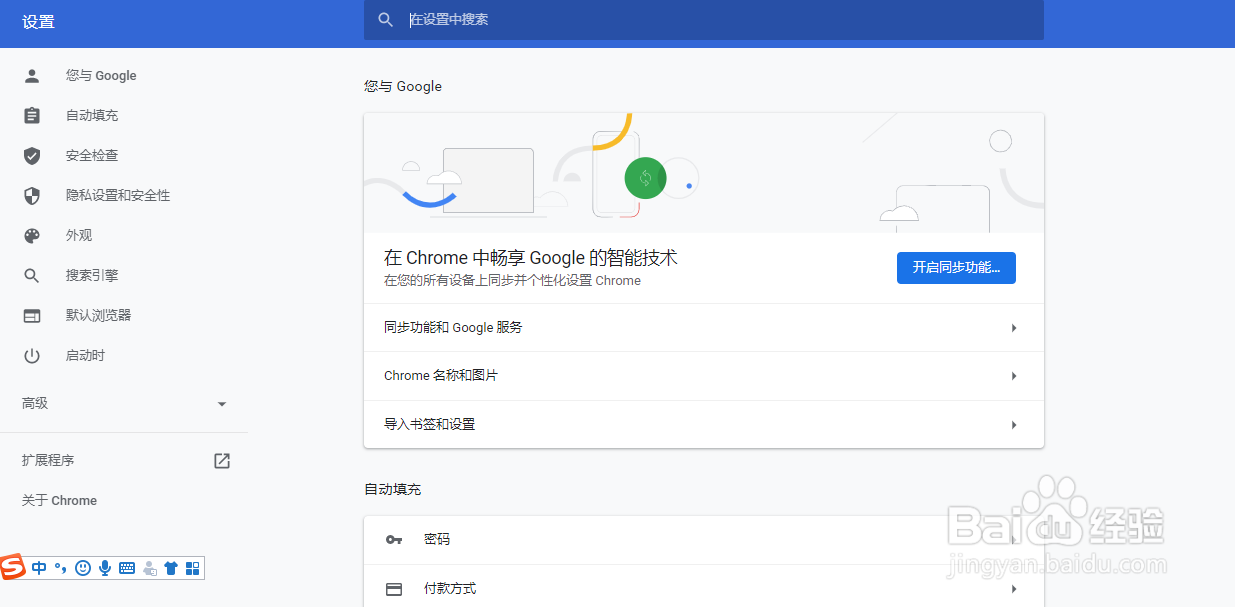Collapse the 高级 section in the sidebar

(222, 403)
